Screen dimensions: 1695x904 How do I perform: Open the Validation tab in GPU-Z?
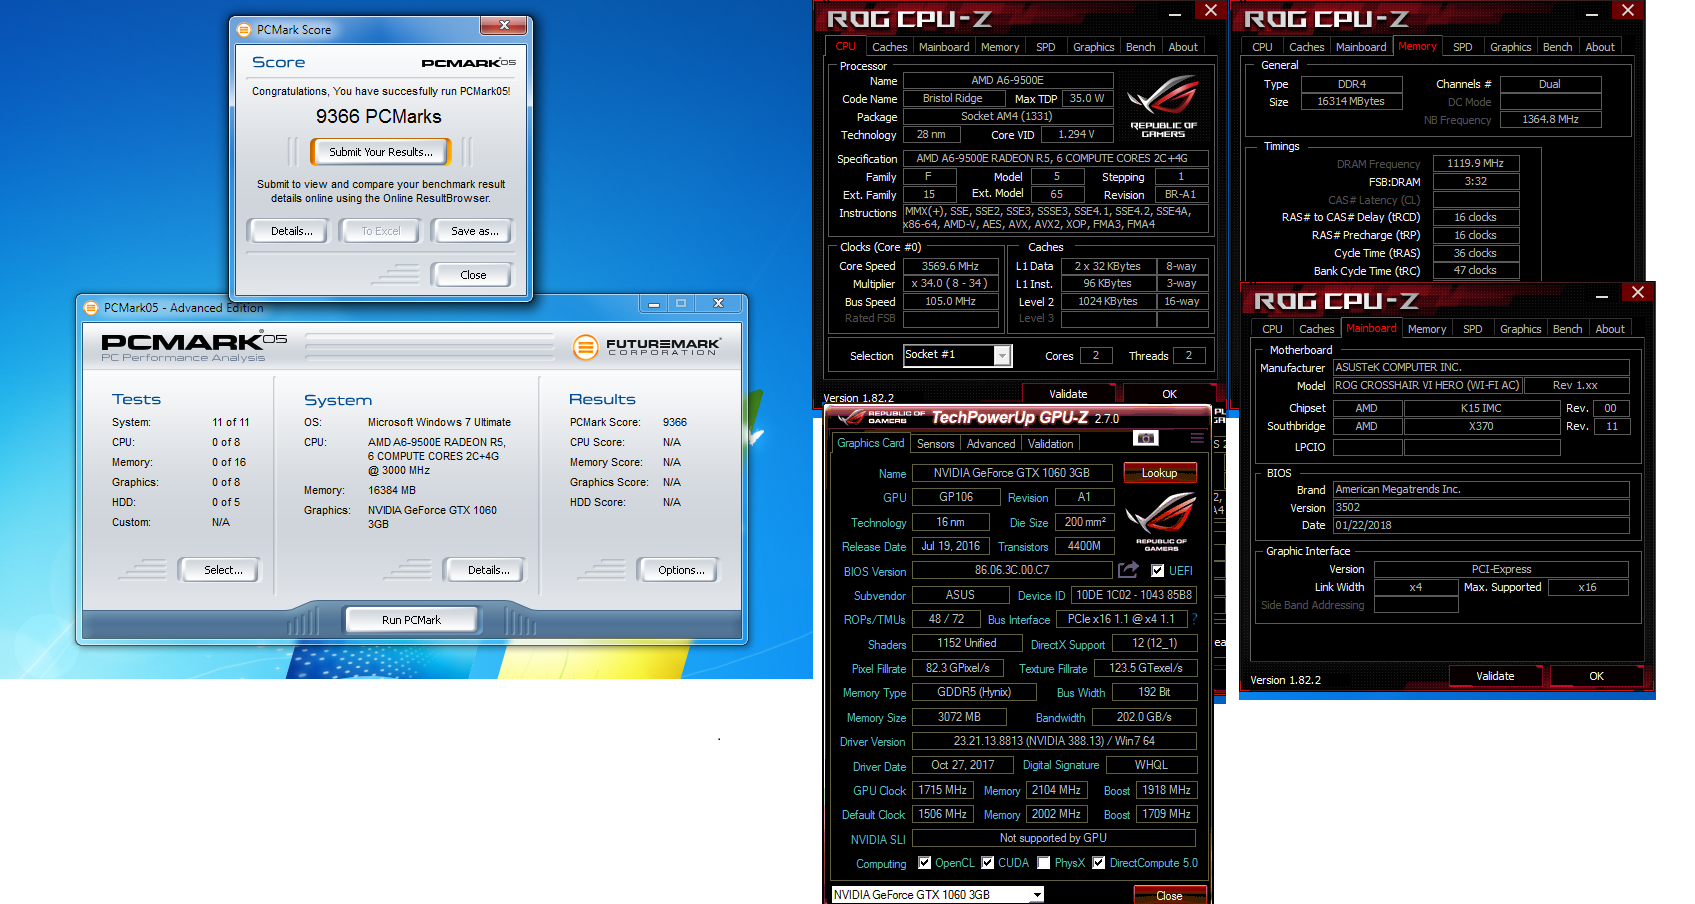pos(1050,444)
